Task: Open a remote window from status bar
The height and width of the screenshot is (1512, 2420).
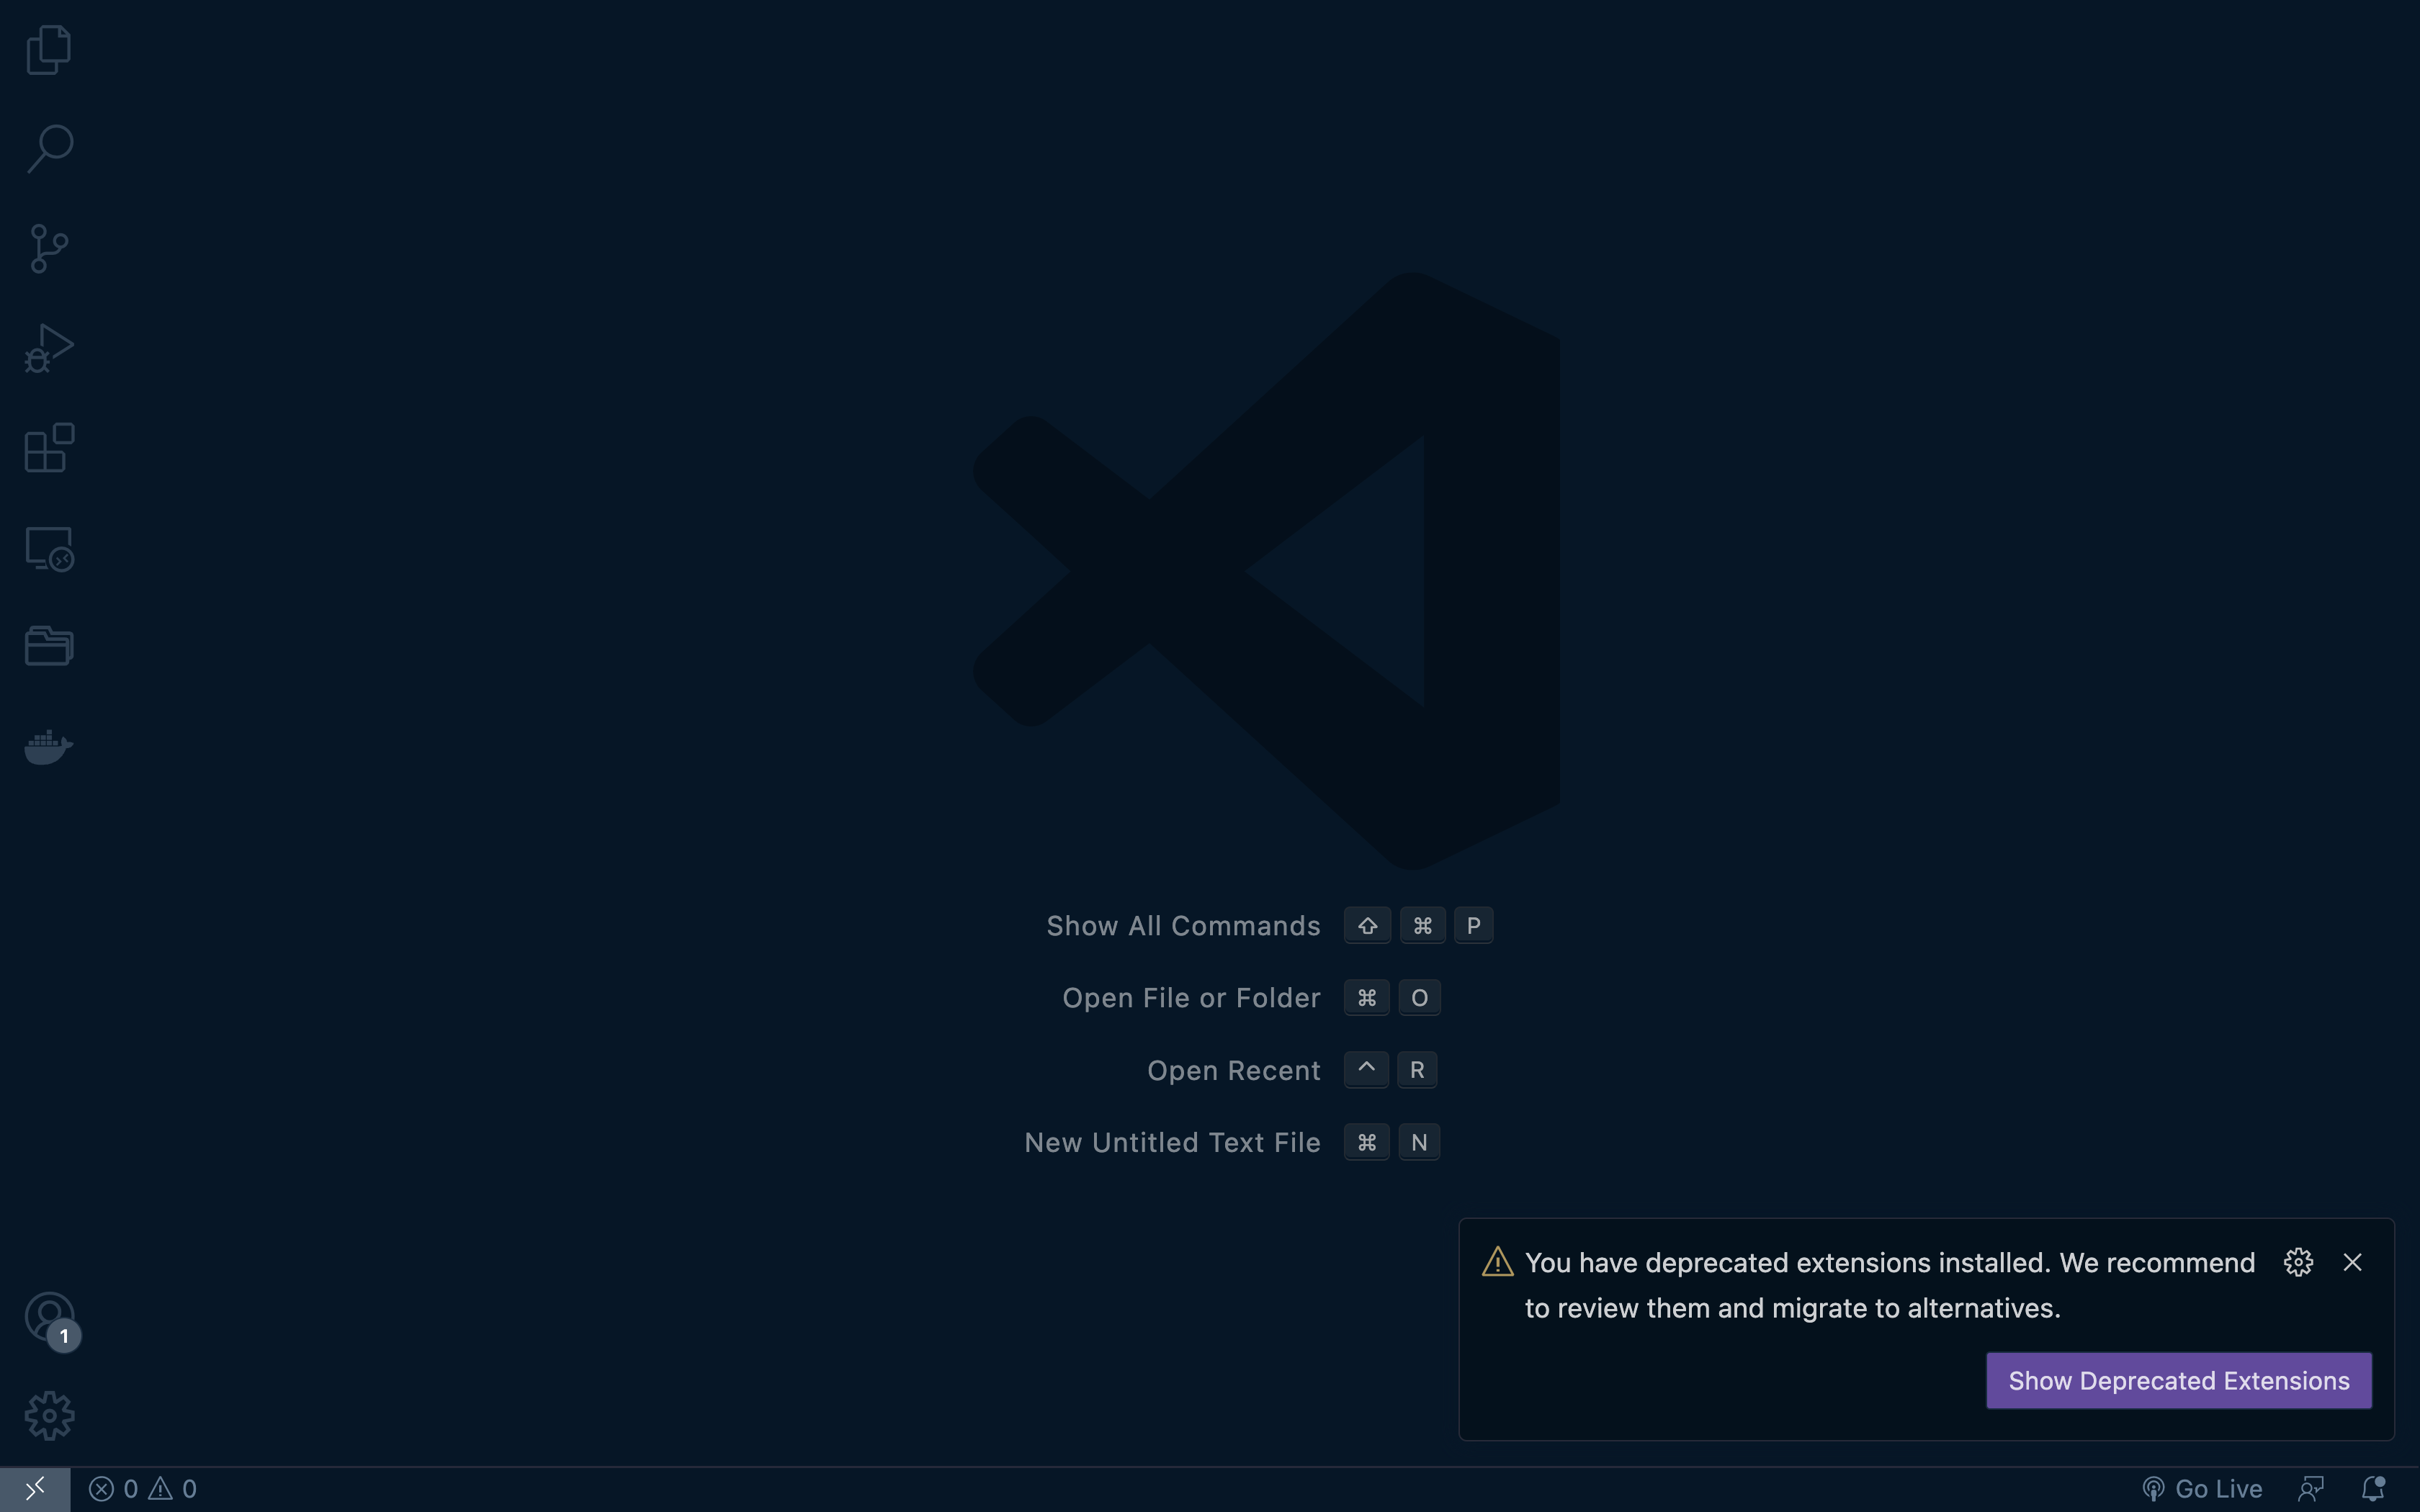Action: (35, 1489)
